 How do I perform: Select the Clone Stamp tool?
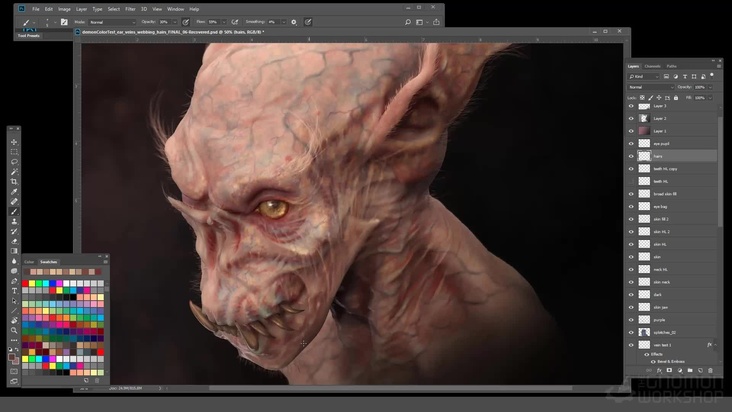[14, 221]
